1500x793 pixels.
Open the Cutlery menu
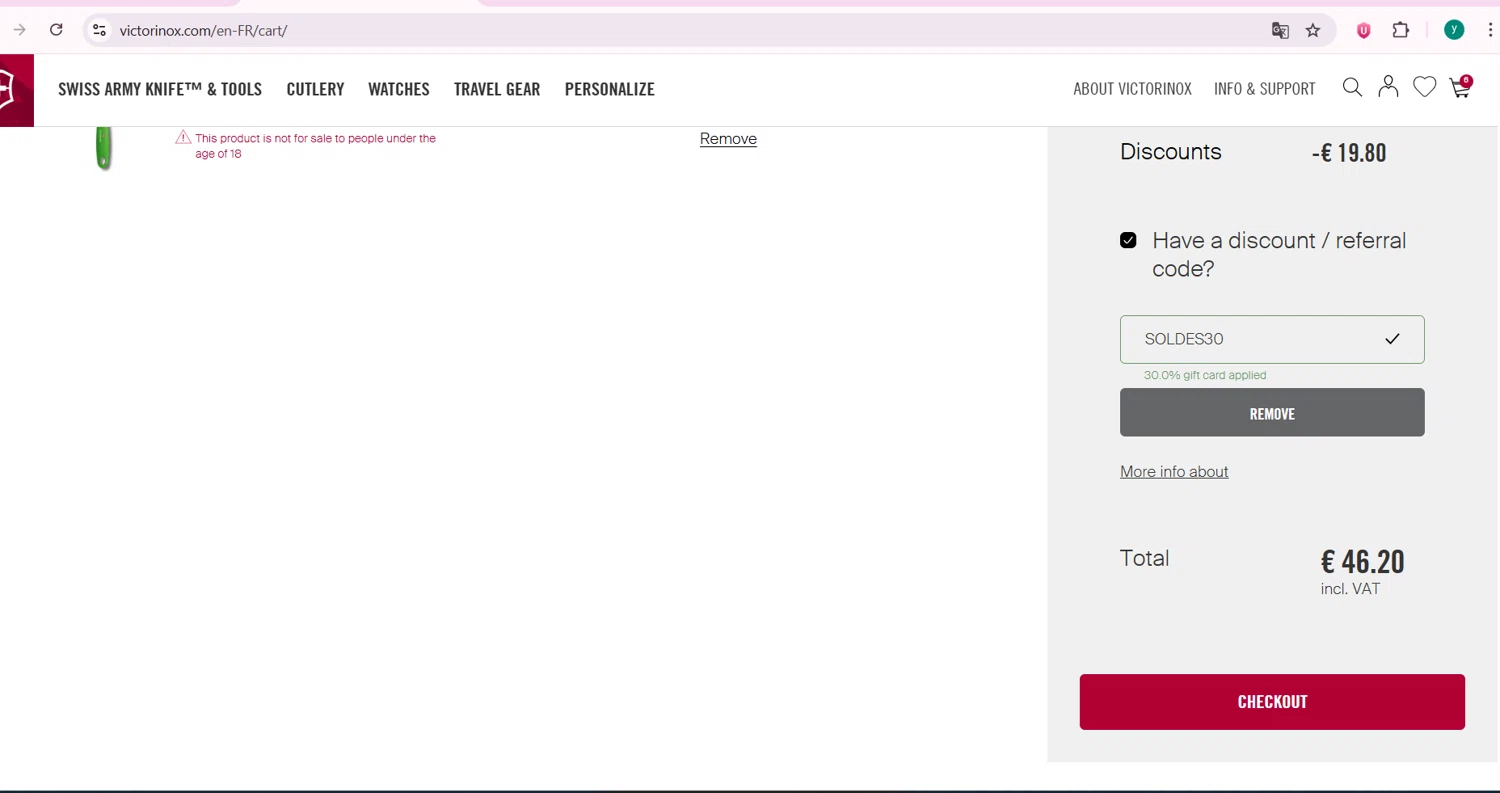click(315, 89)
